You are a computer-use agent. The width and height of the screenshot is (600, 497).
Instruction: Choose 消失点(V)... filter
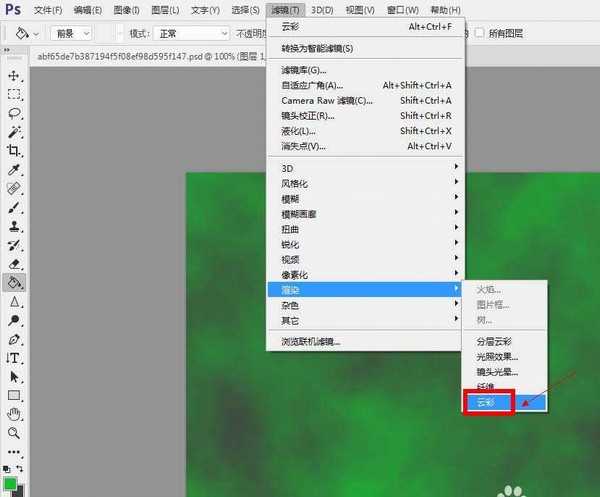click(365, 146)
